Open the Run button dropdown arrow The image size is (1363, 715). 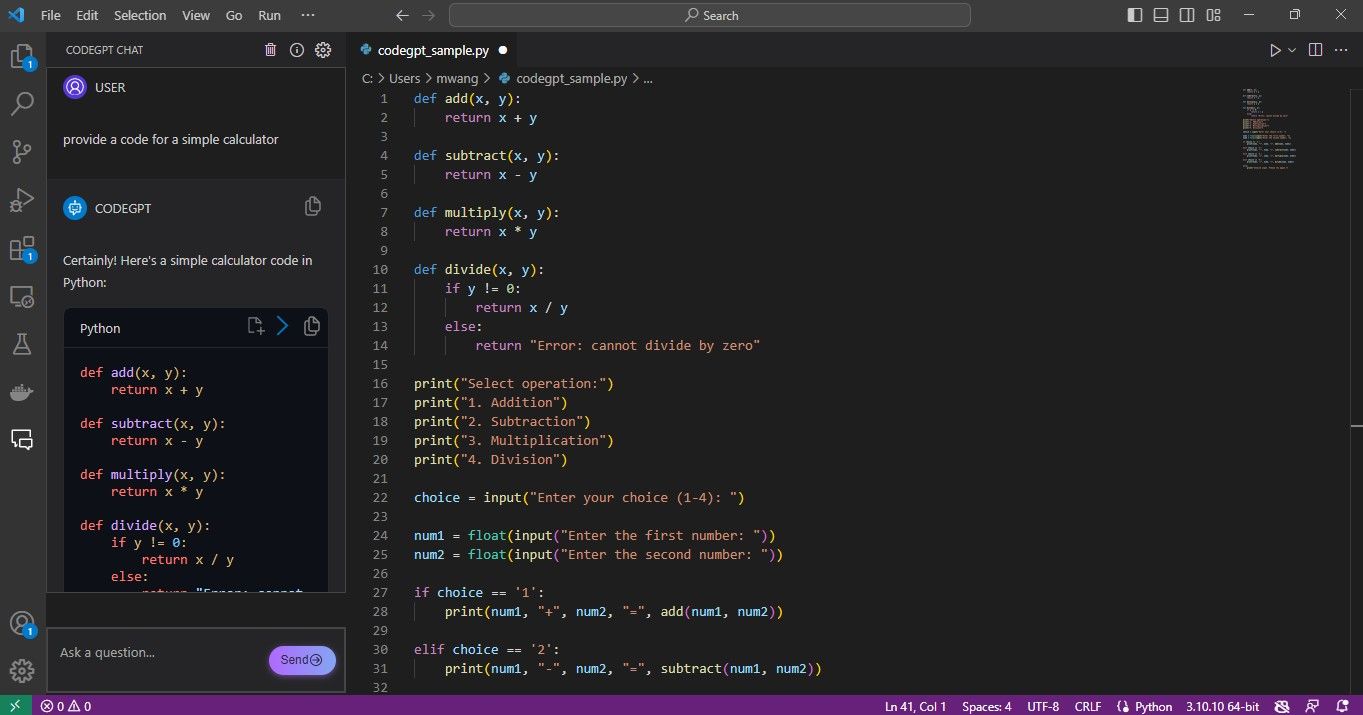[x=1289, y=49]
